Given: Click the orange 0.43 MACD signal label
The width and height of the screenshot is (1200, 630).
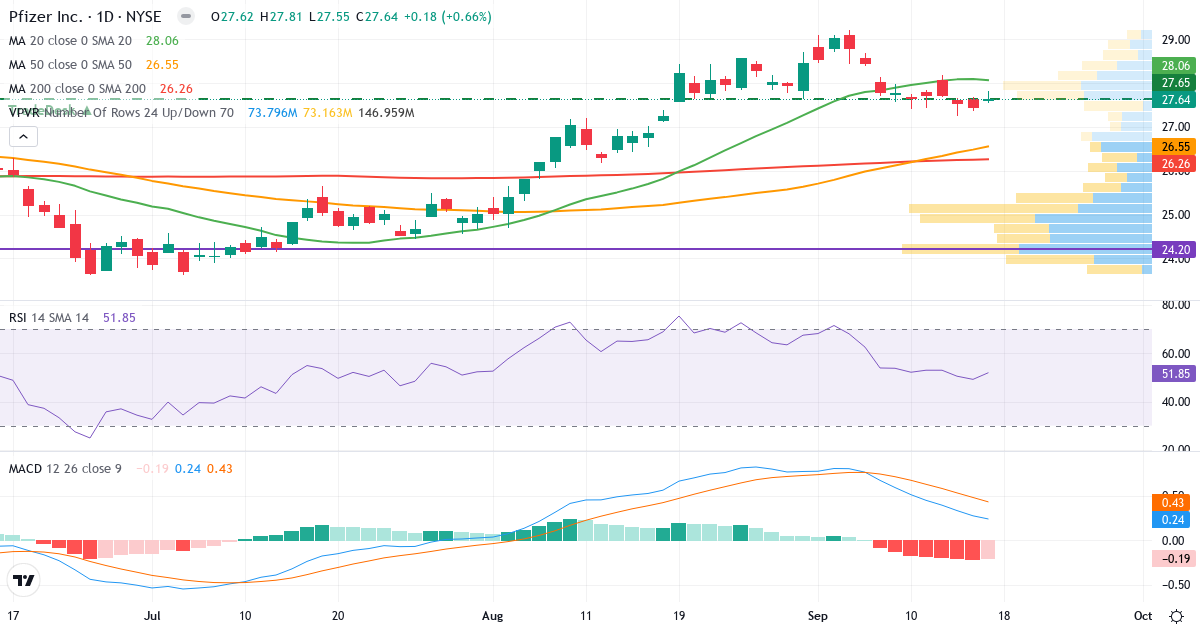Looking at the screenshot, I should pos(1169,502).
